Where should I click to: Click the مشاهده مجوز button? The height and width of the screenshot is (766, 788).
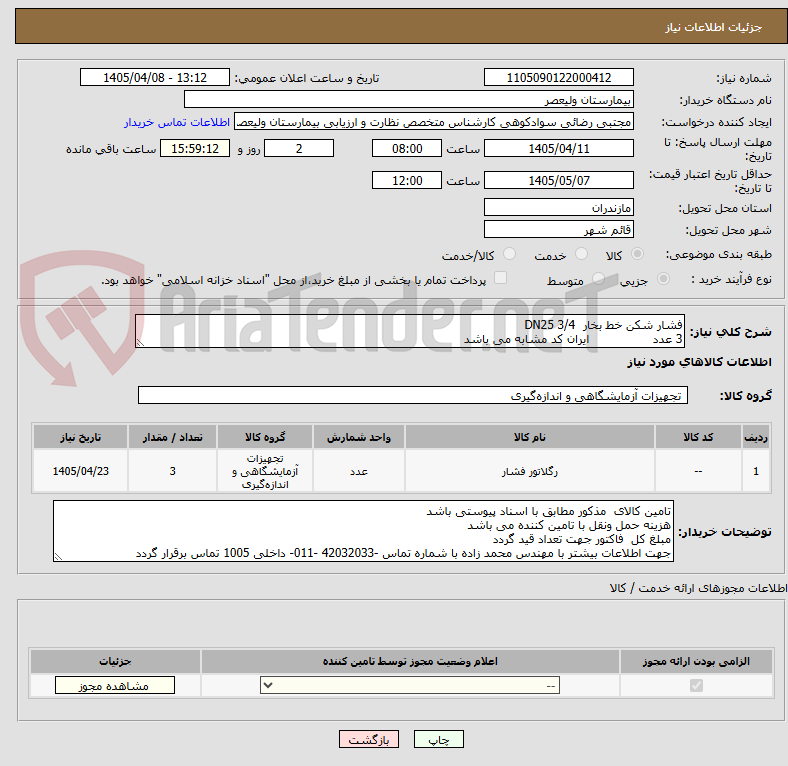[115, 686]
